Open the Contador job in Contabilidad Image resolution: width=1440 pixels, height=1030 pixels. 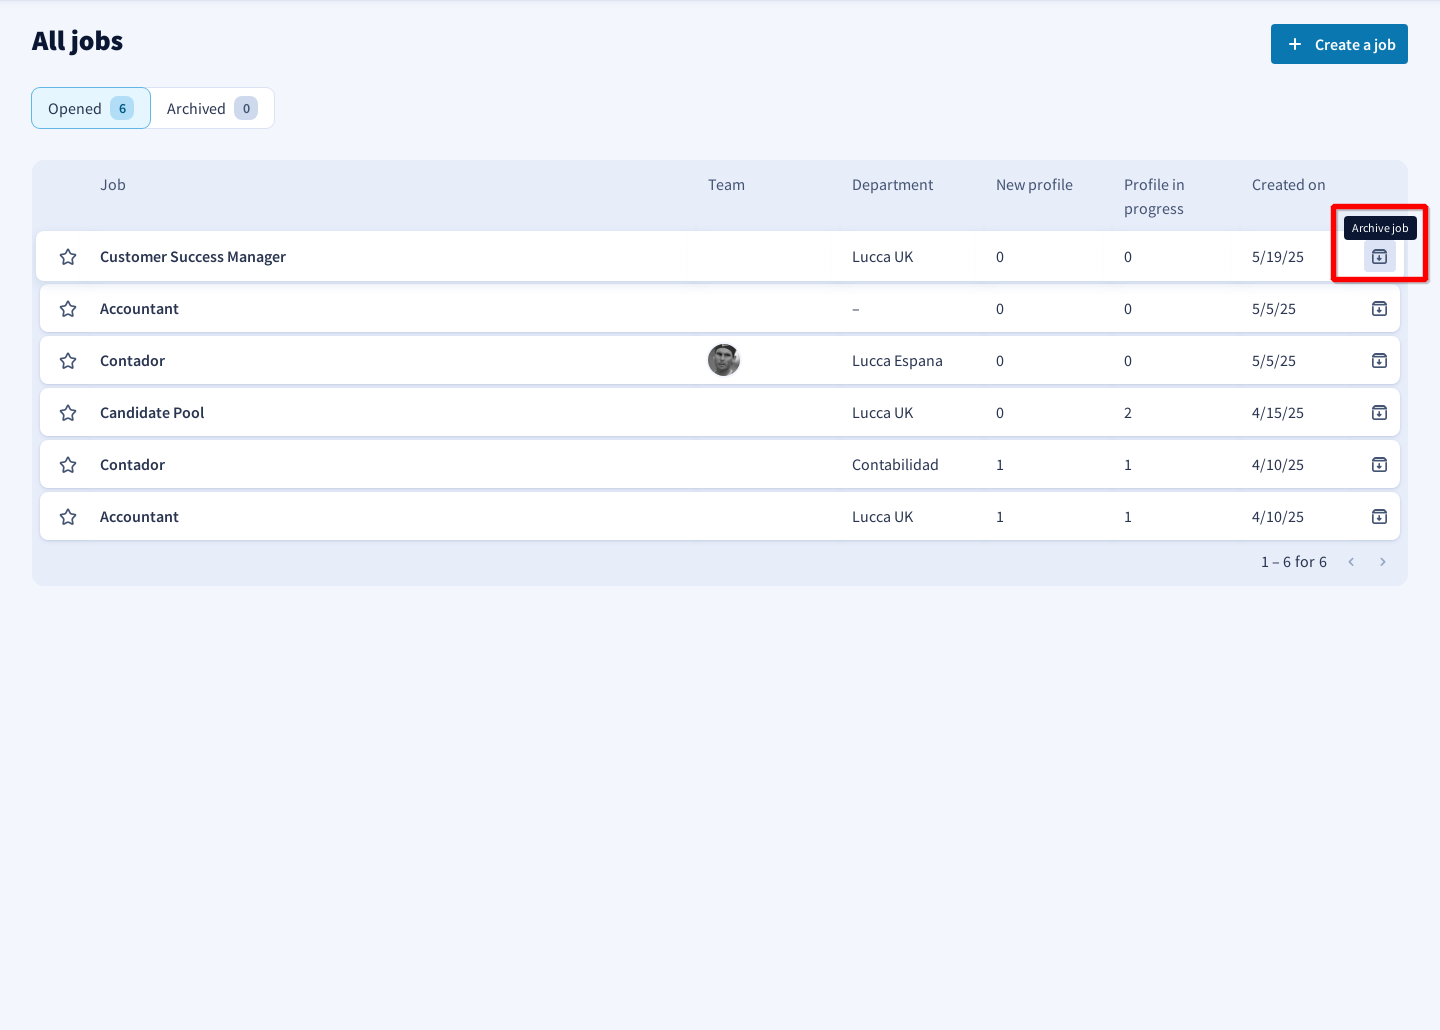(132, 465)
